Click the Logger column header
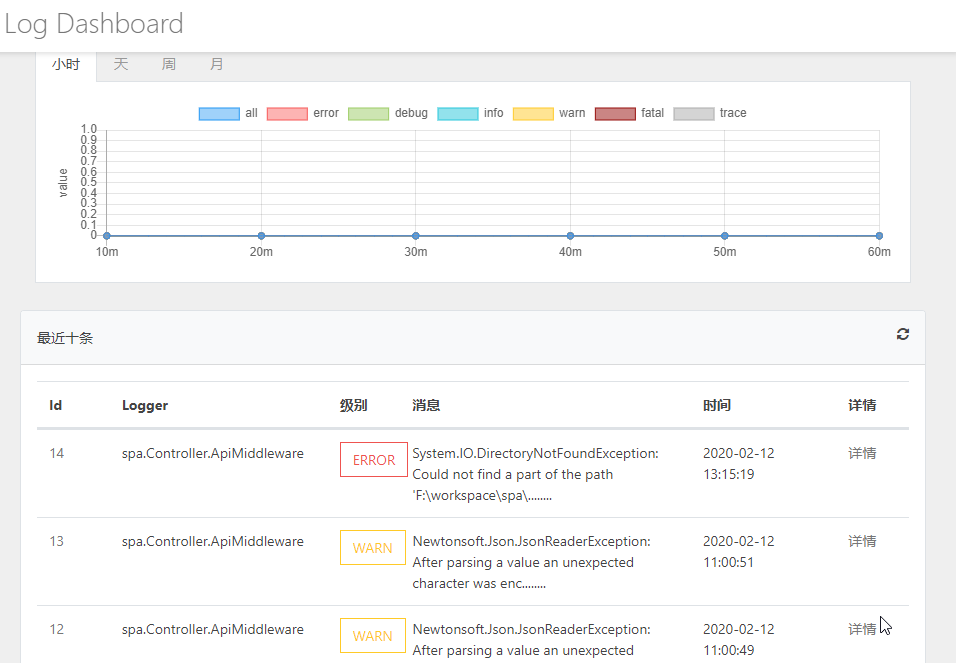 point(144,406)
